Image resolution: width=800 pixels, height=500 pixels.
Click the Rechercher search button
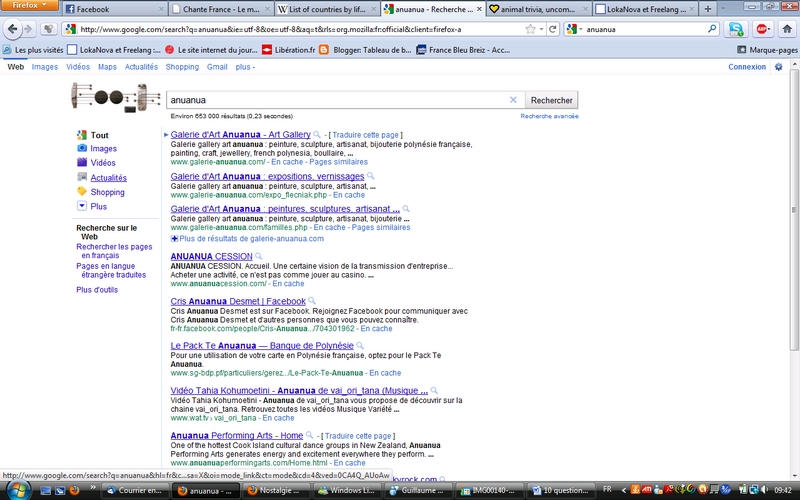pos(552,100)
